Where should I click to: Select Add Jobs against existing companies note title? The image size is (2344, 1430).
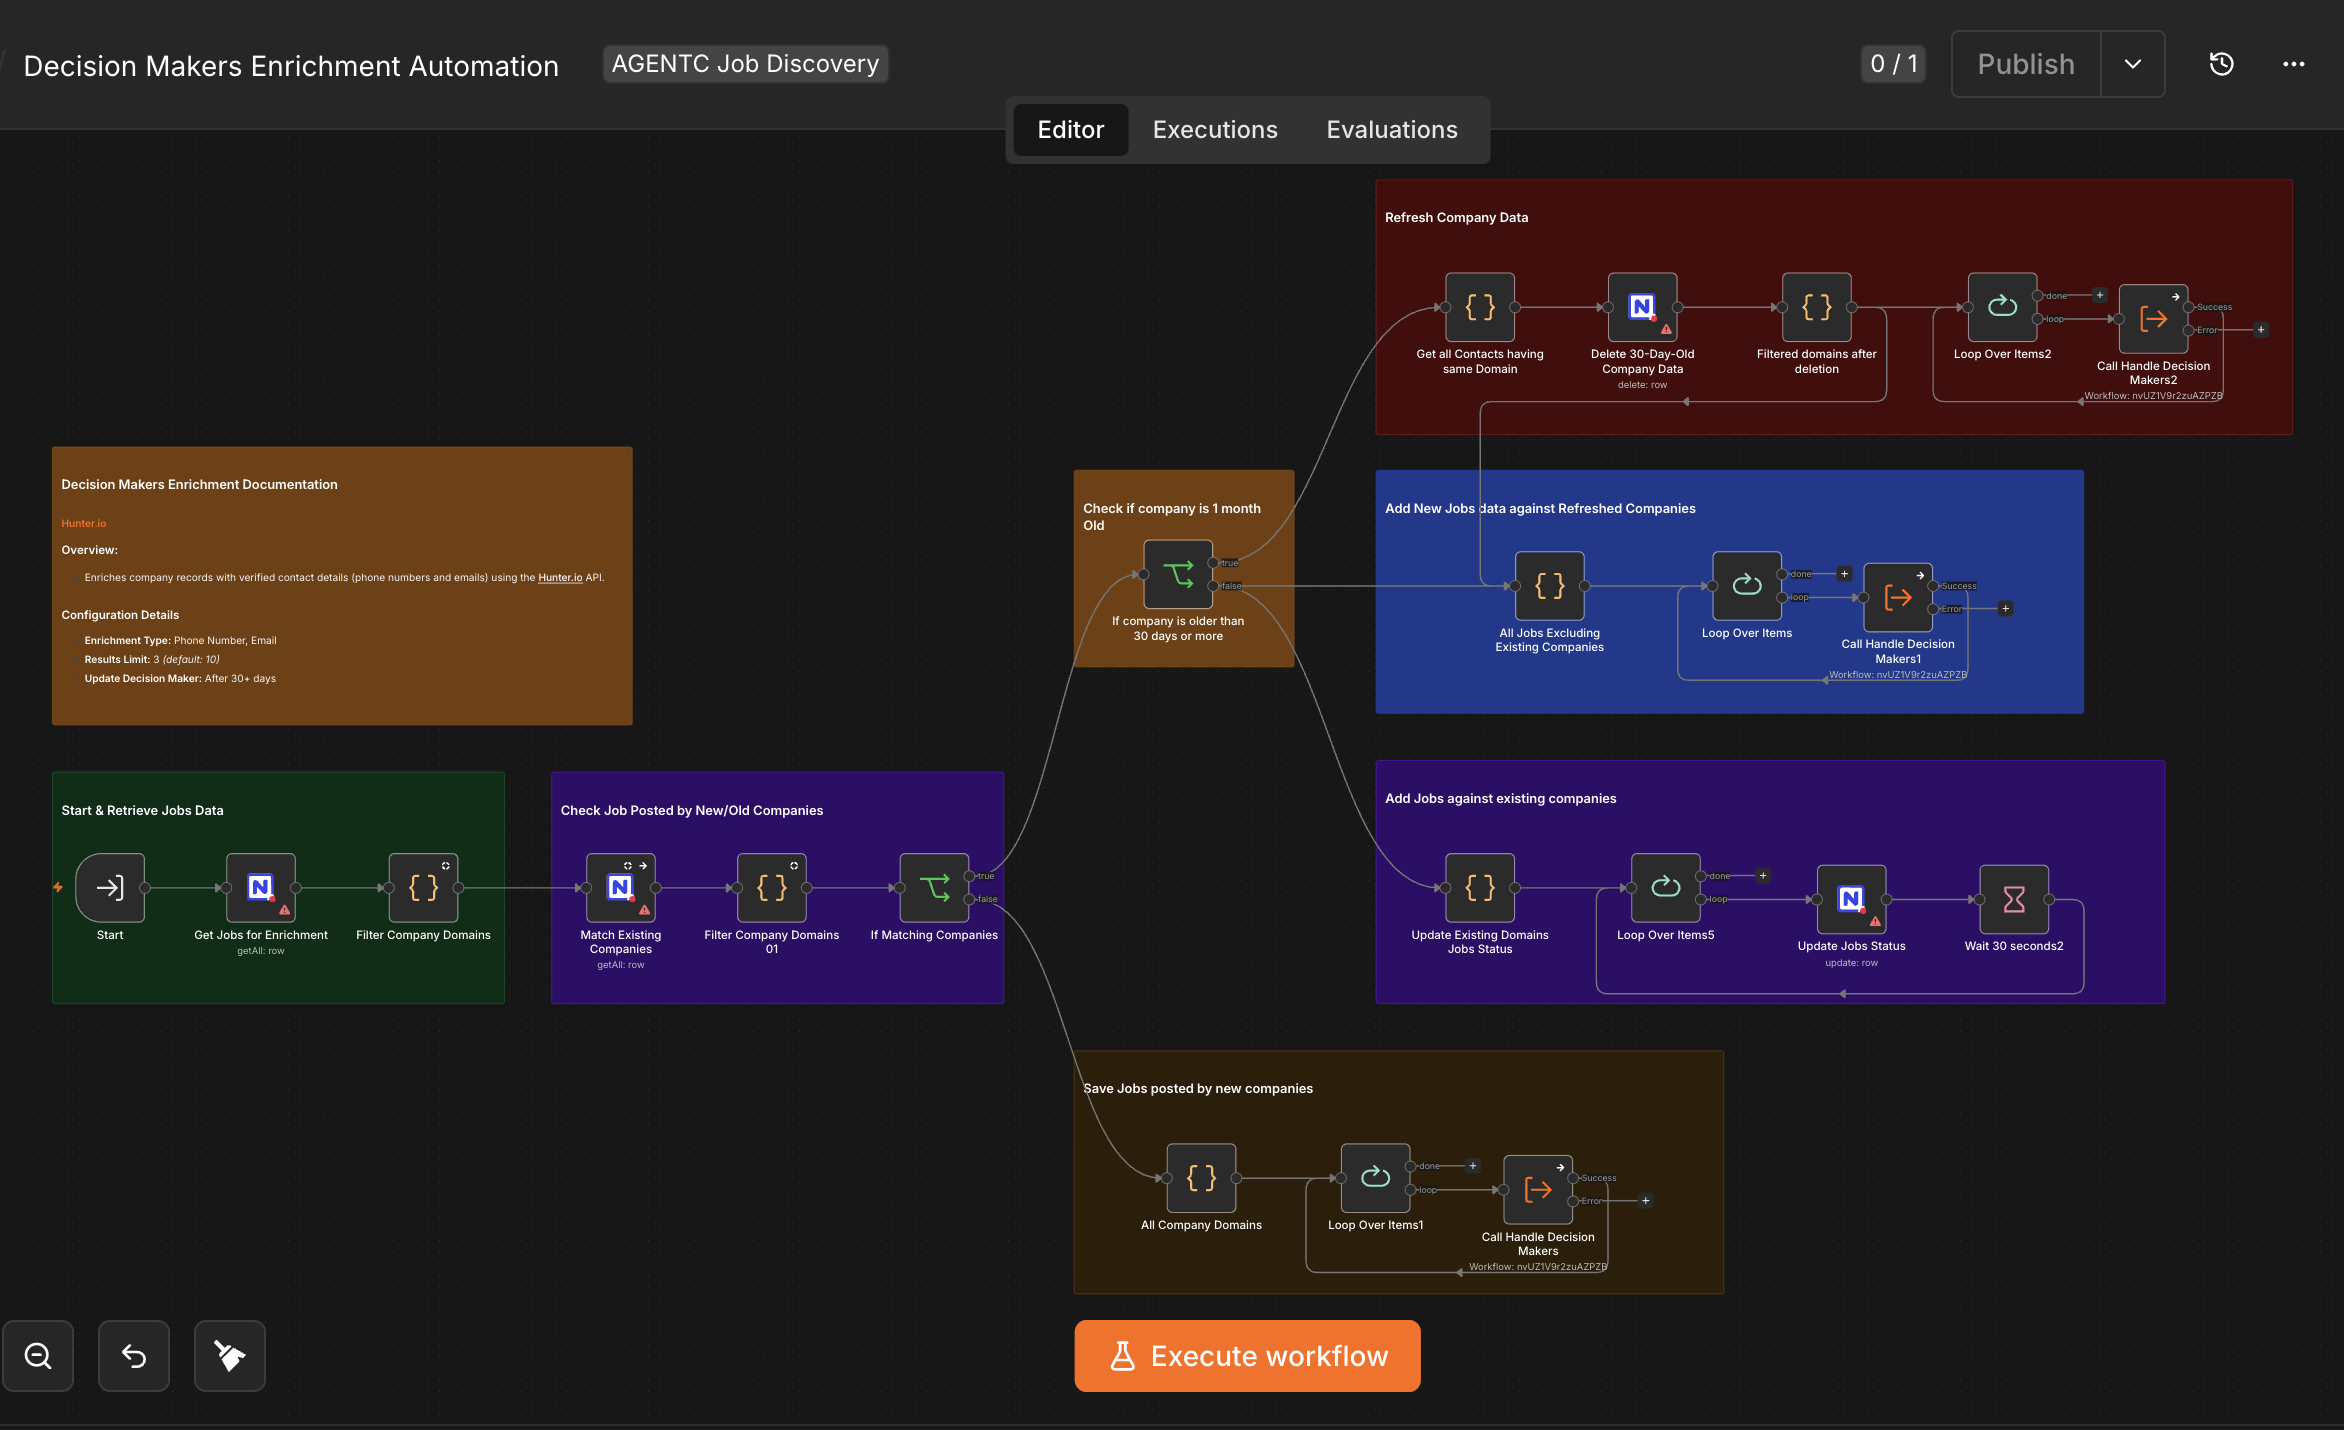(1500, 798)
